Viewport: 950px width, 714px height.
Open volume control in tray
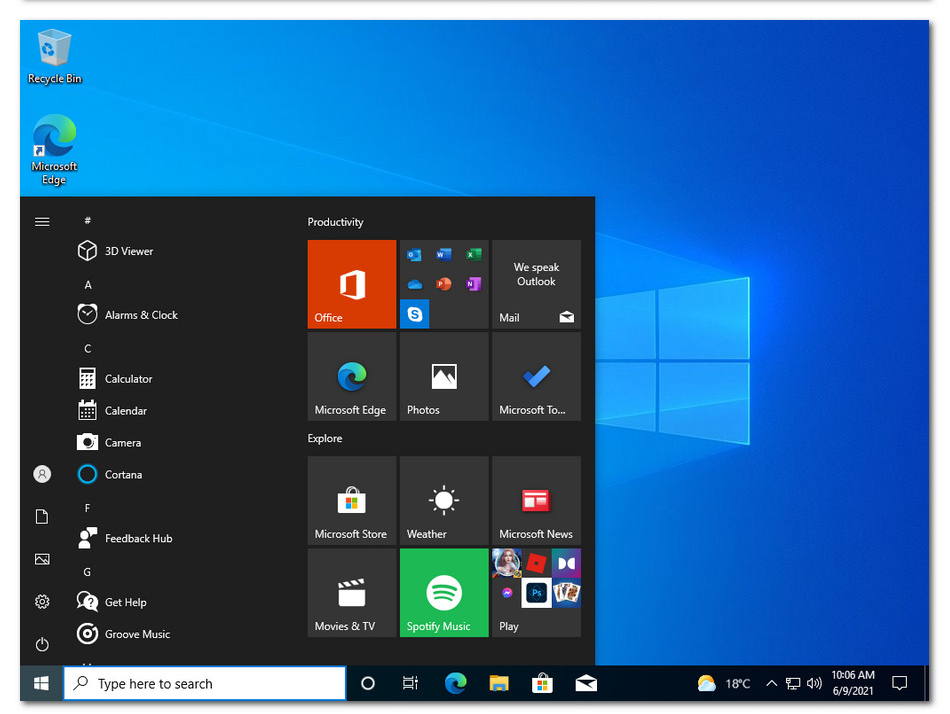click(x=814, y=684)
